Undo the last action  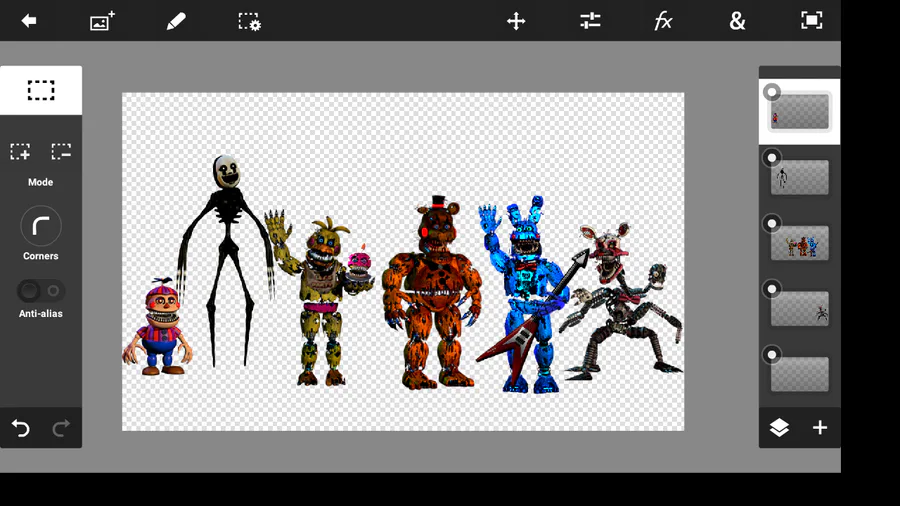(x=21, y=428)
